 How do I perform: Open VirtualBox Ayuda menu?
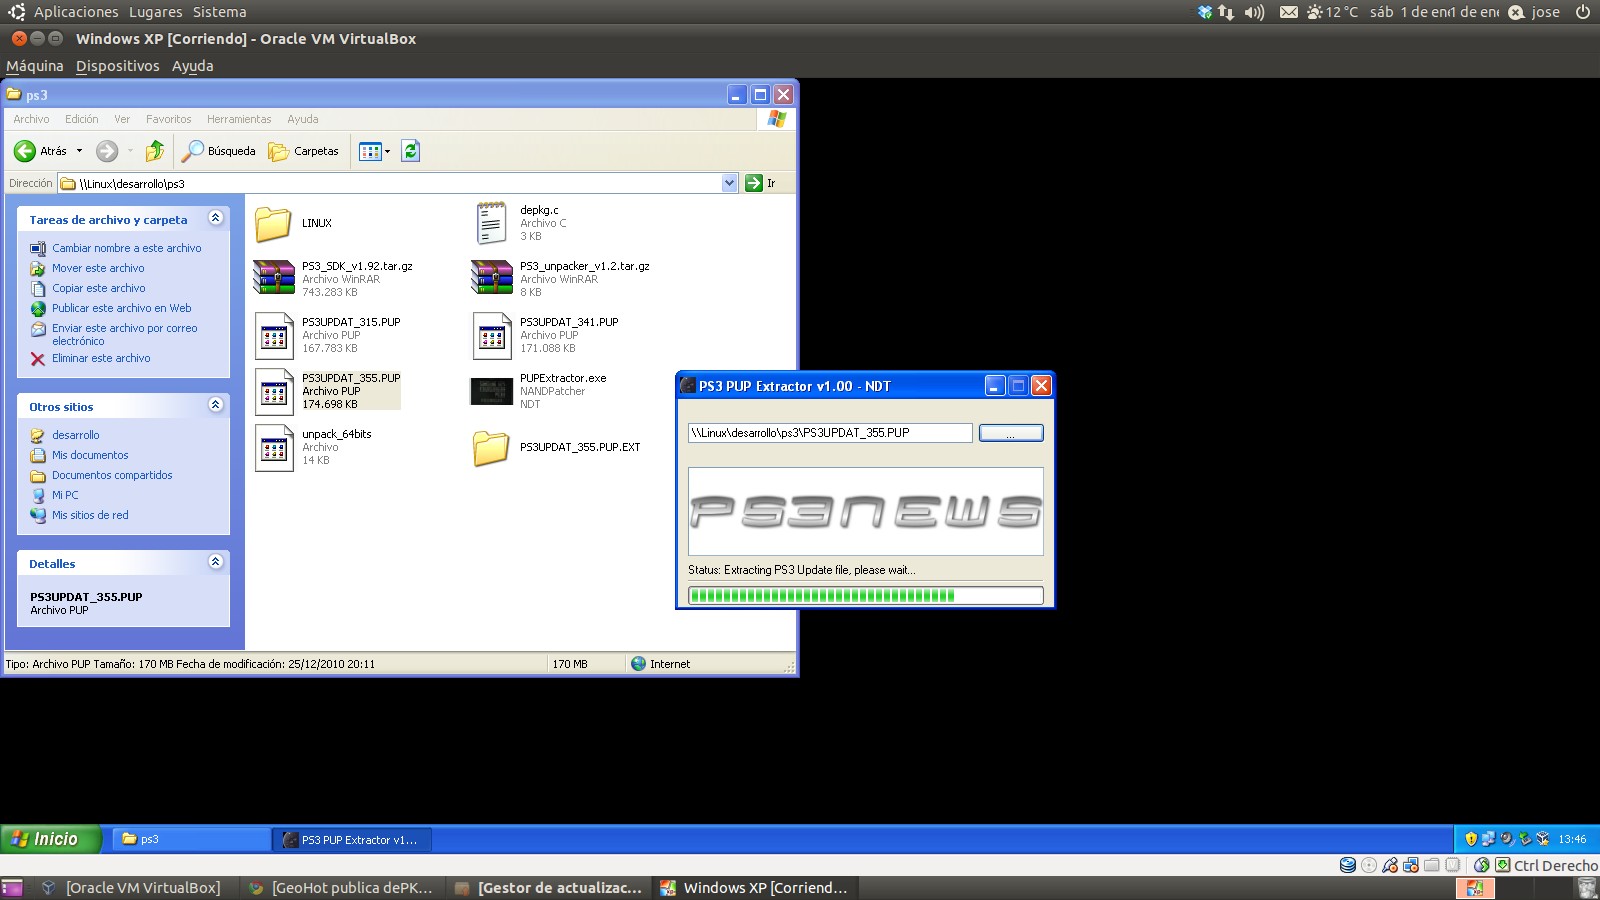coord(193,66)
